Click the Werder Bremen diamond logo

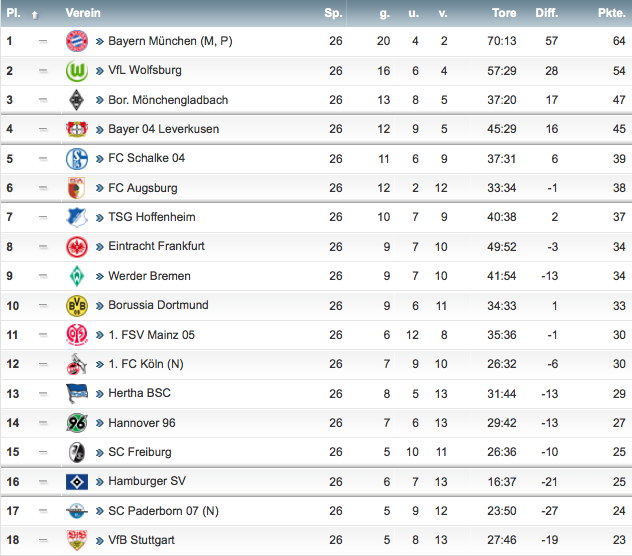(77, 276)
